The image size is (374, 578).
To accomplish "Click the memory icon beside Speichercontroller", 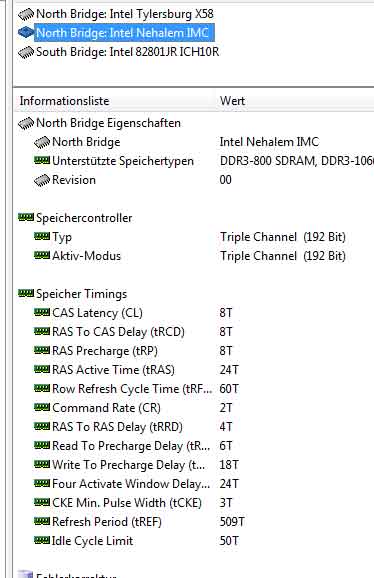I will coord(26,217).
